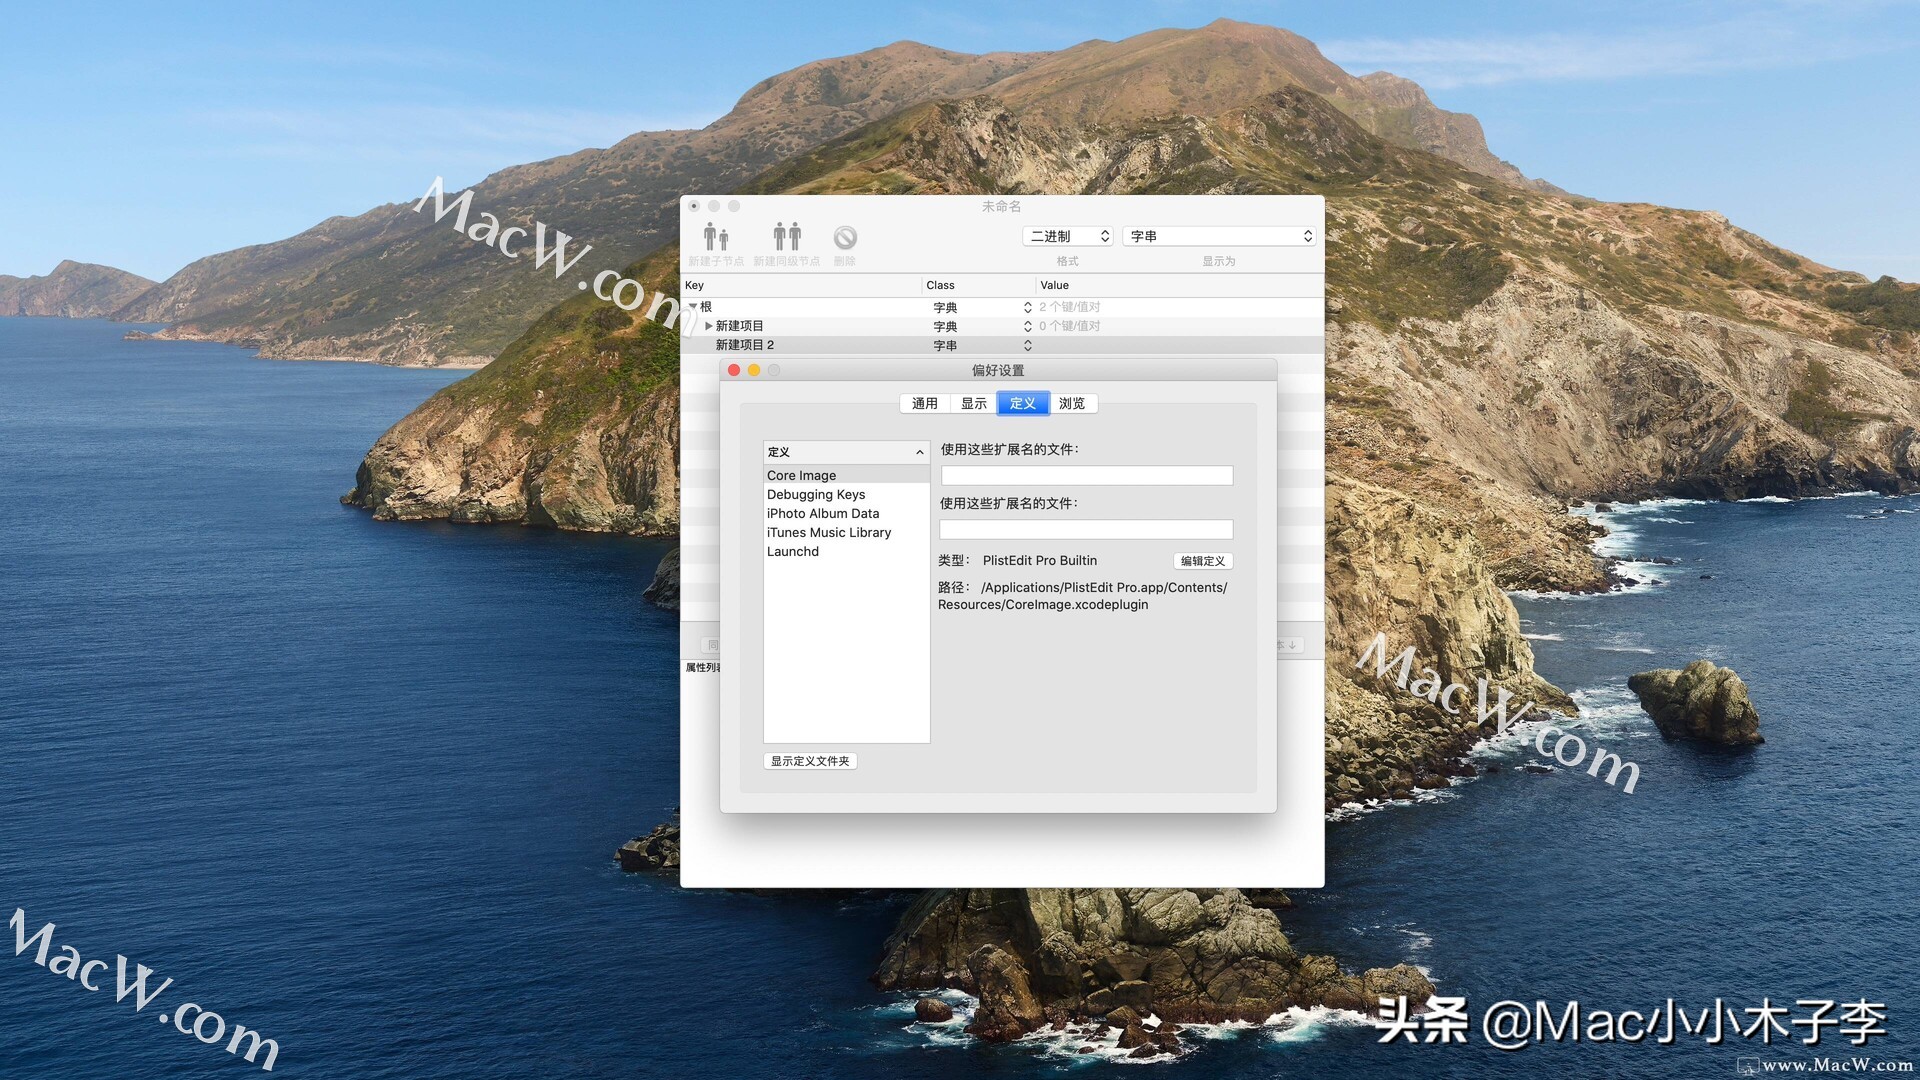The width and height of the screenshot is (1920, 1080).
Task: Expand the 新建项目 disclosure triangle
Action: pyautogui.click(x=709, y=326)
